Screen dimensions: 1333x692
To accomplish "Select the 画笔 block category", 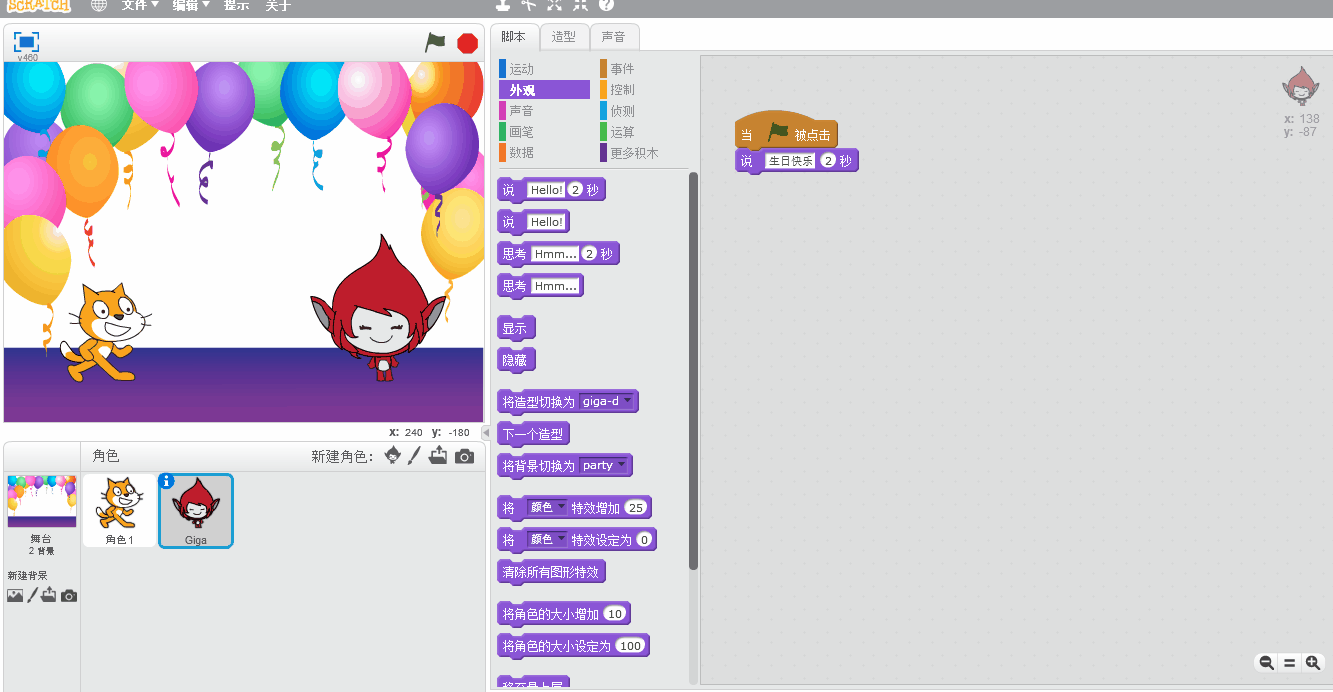I will coord(544,132).
